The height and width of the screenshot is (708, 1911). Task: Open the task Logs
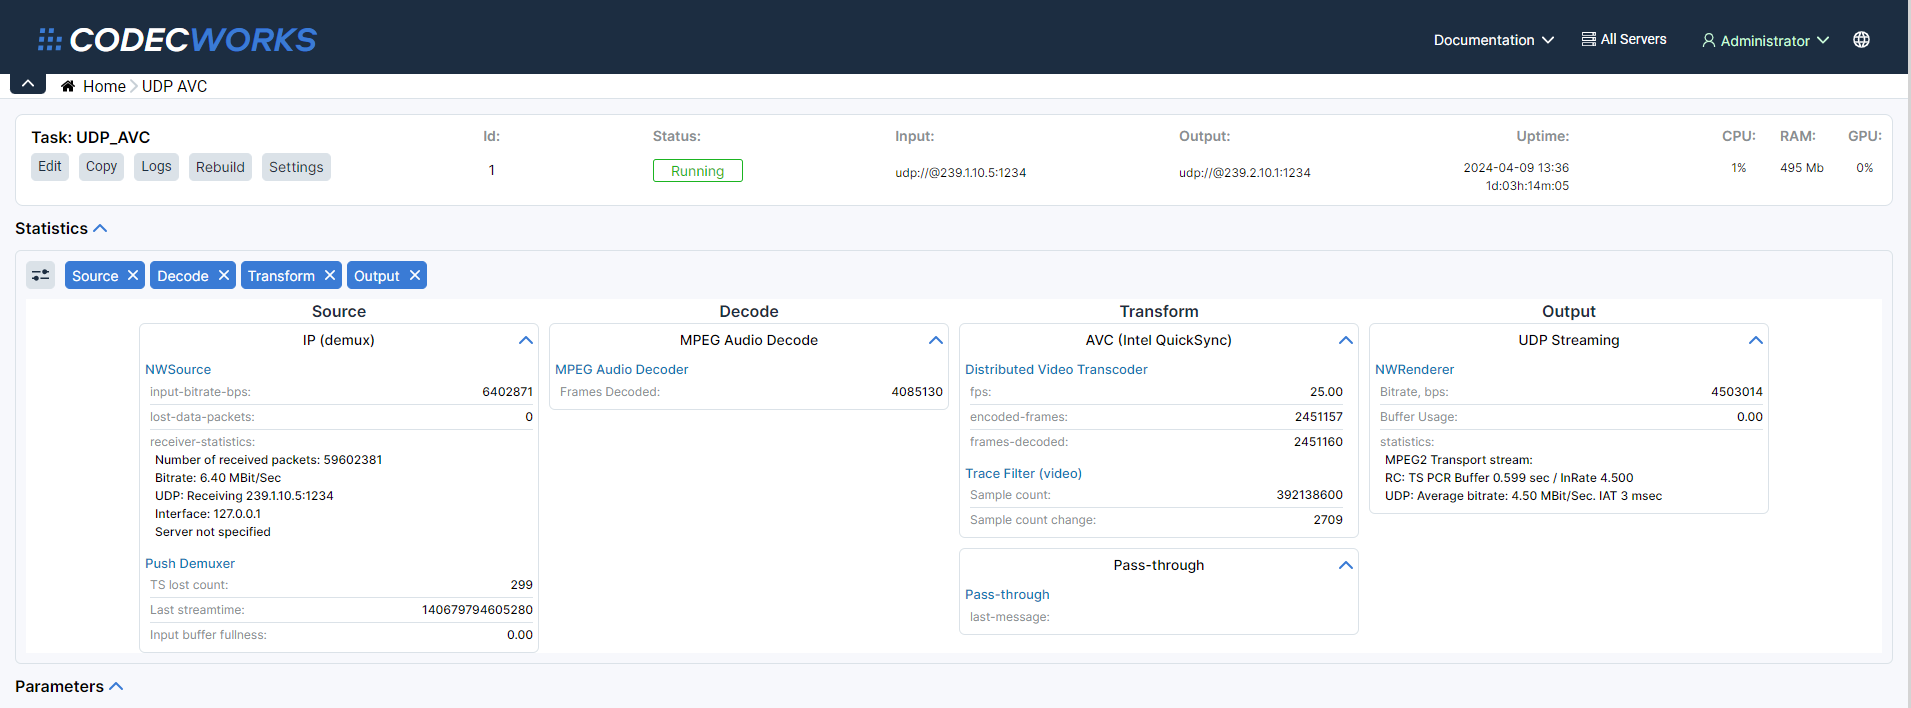click(156, 167)
